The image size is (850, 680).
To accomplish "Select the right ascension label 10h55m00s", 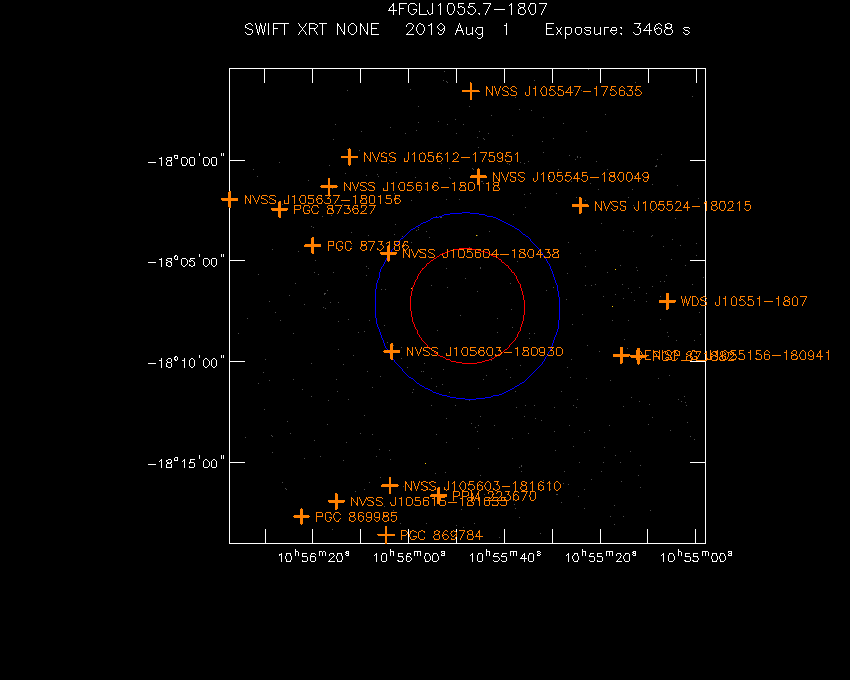I will click(x=696, y=557).
